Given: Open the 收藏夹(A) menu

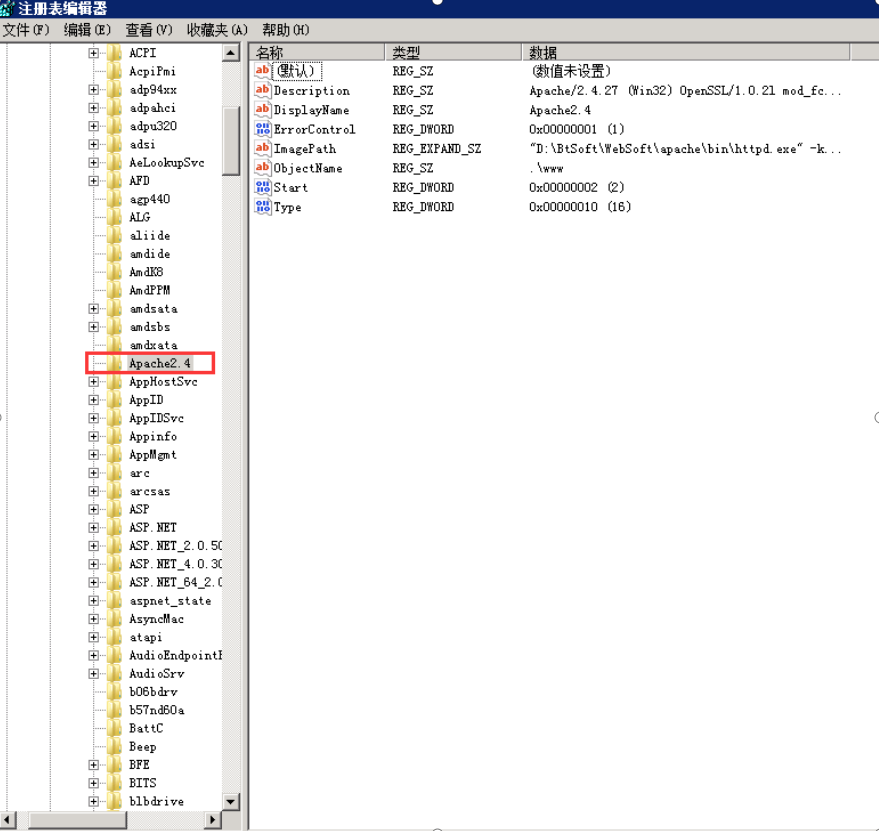Looking at the screenshot, I should tap(217, 30).
